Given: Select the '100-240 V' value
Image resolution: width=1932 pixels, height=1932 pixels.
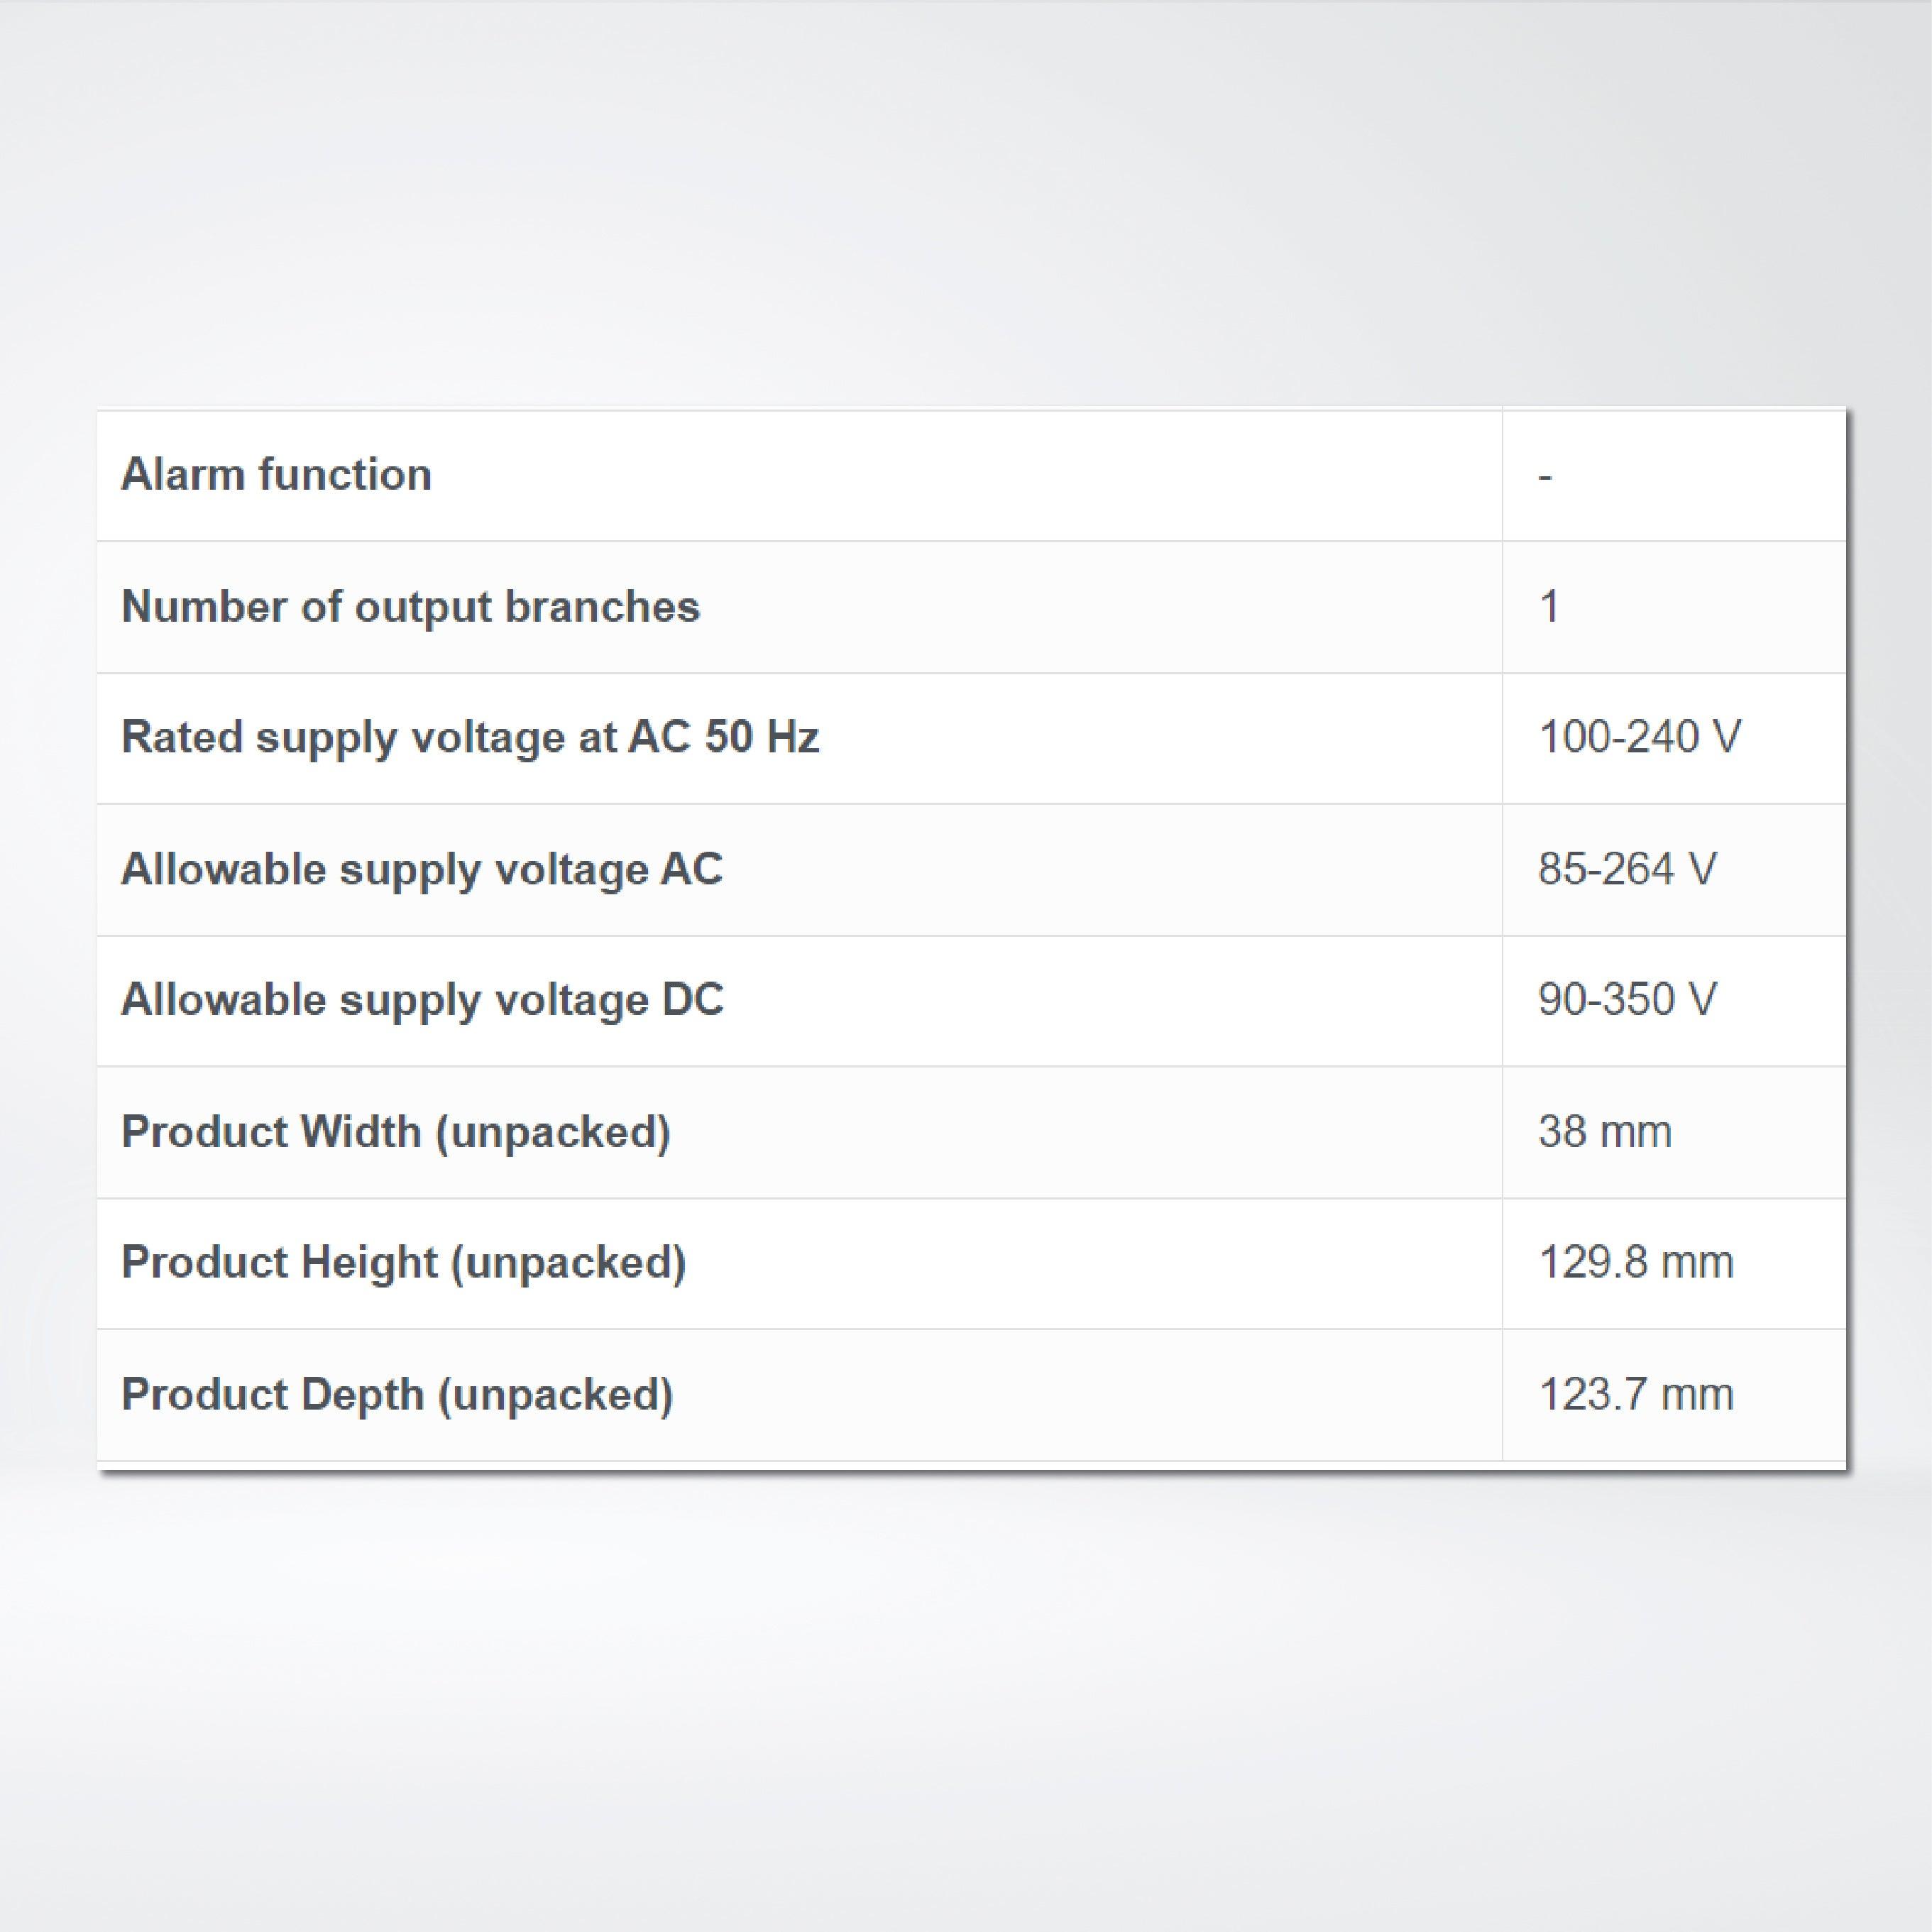Looking at the screenshot, I should (1640, 738).
